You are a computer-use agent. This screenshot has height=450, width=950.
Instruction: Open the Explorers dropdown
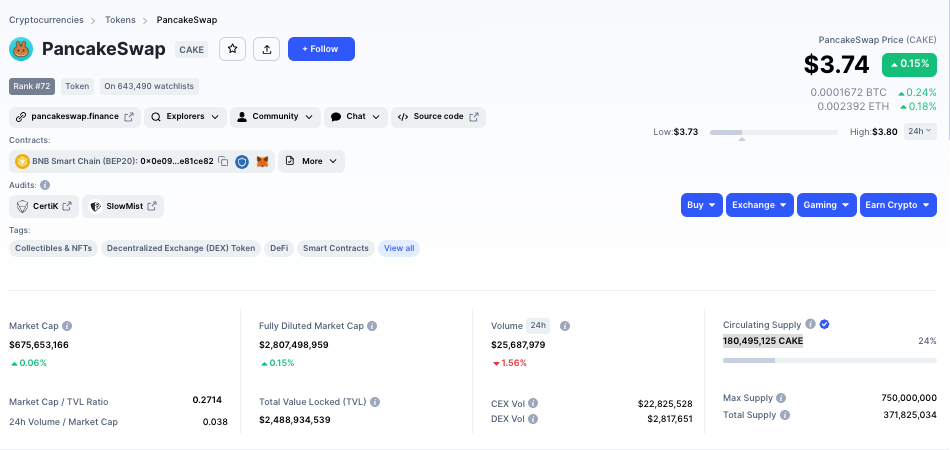(x=185, y=117)
